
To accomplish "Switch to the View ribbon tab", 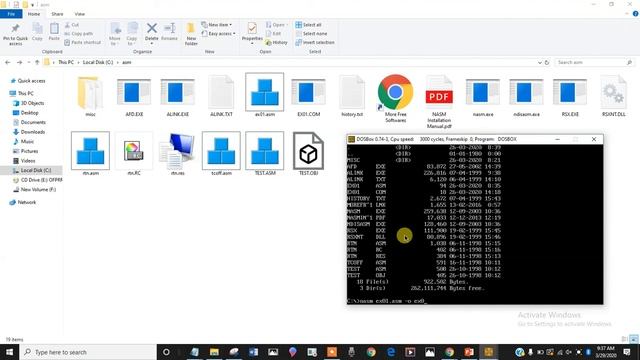I will coord(80,14).
